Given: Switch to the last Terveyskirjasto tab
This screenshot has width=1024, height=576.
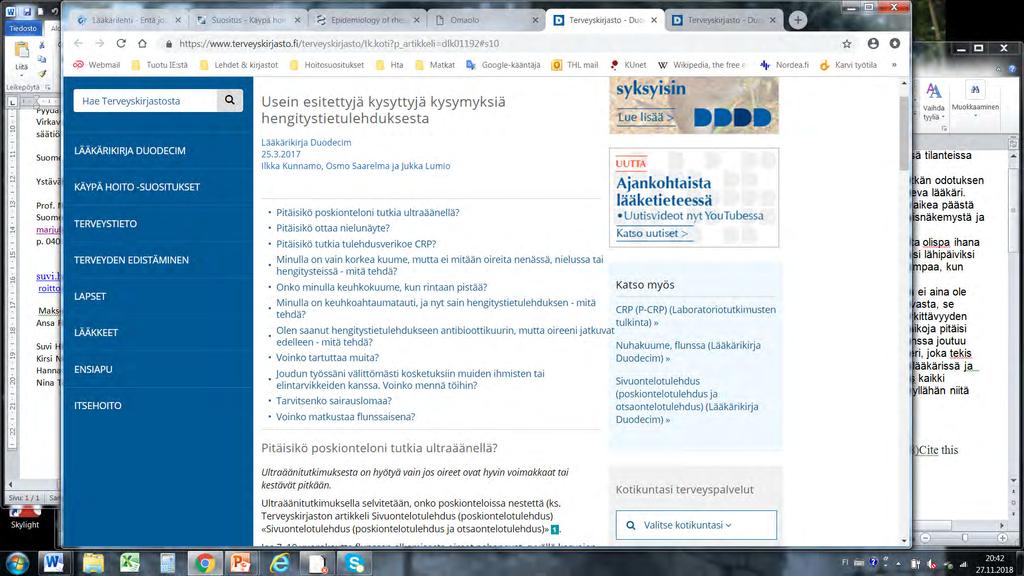Looking at the screenshot, I should click(x=725, y=20).
